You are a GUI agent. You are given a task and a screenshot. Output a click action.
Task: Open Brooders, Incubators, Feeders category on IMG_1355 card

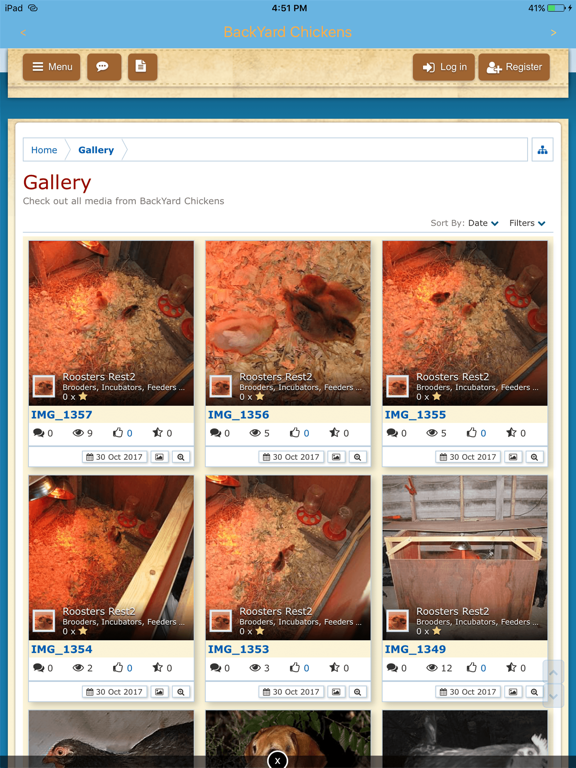click(477, 387)
